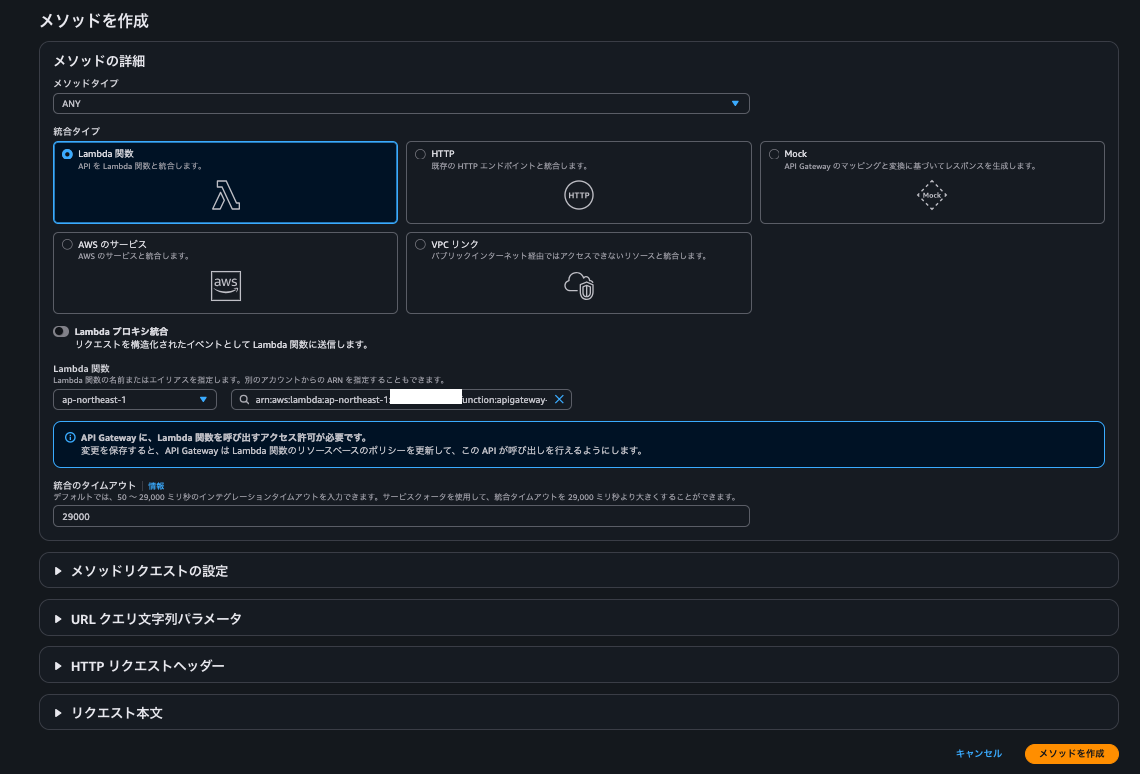
Task: Click the HTTP circle icon
Action: [579, 195]
